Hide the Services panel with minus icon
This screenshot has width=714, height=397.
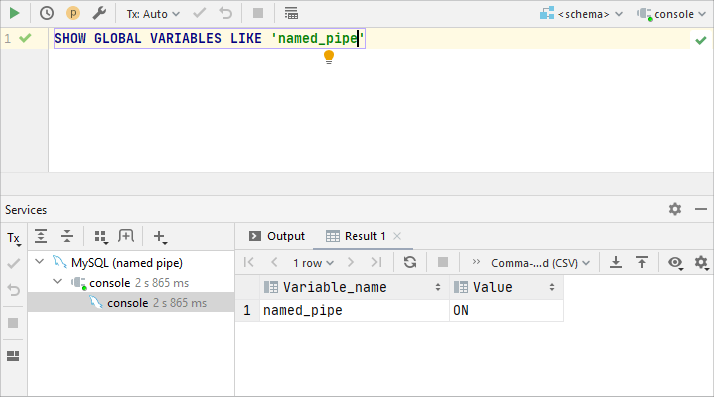pos(701,209)
